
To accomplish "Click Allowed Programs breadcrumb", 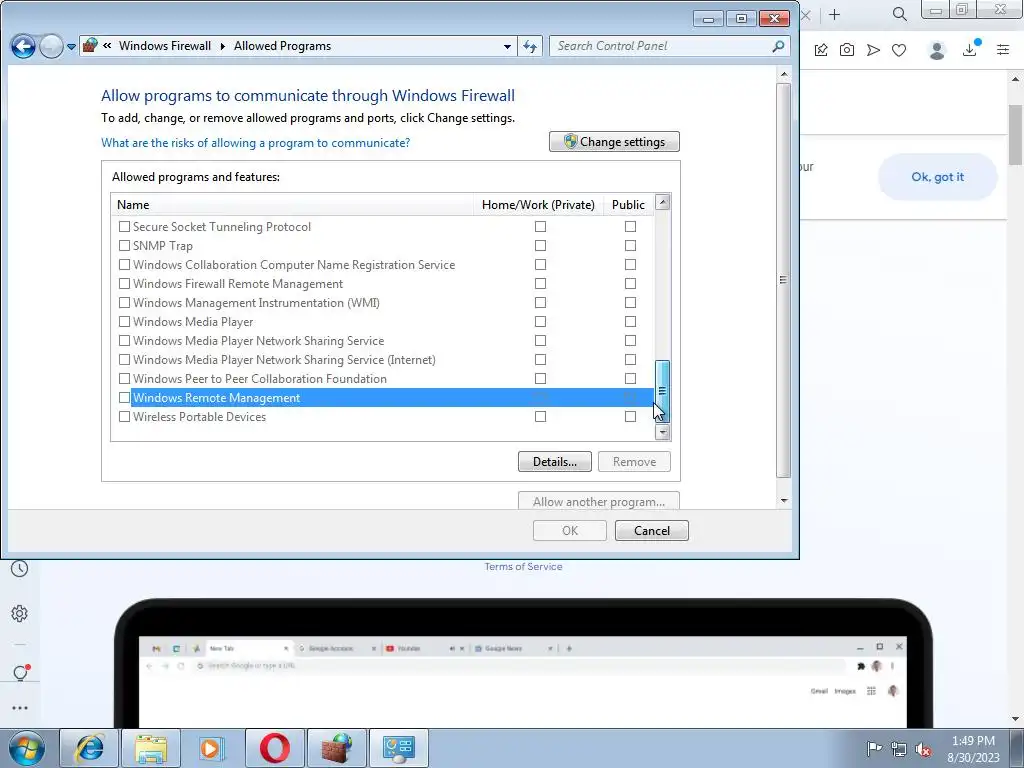I will coord(282,46).
